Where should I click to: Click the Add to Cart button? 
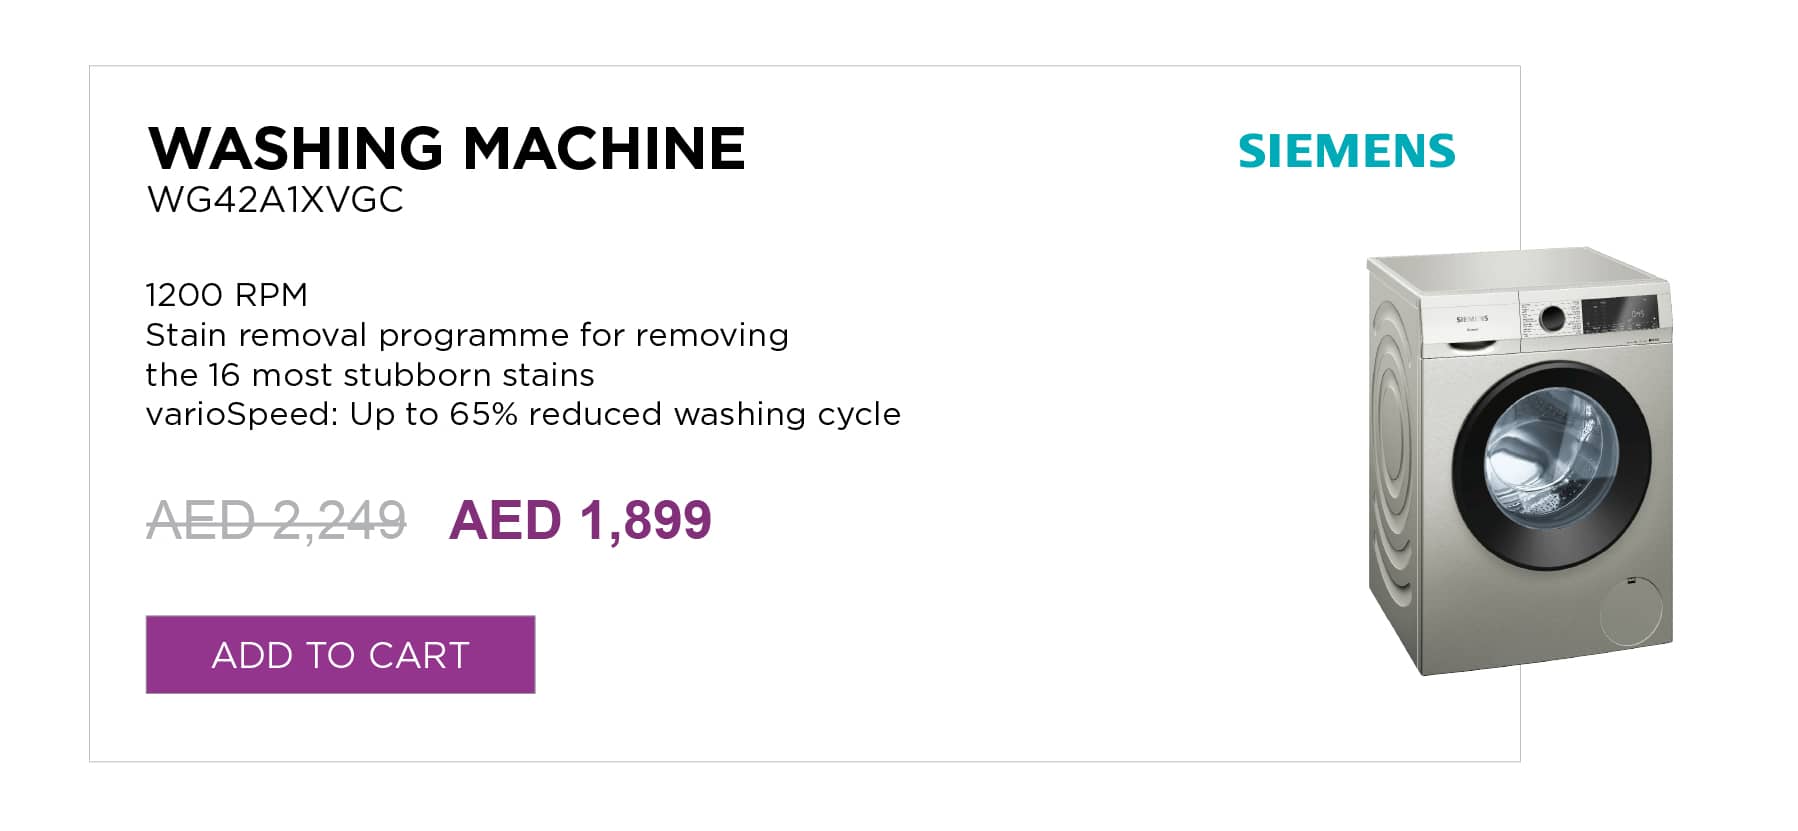[340, 654]
